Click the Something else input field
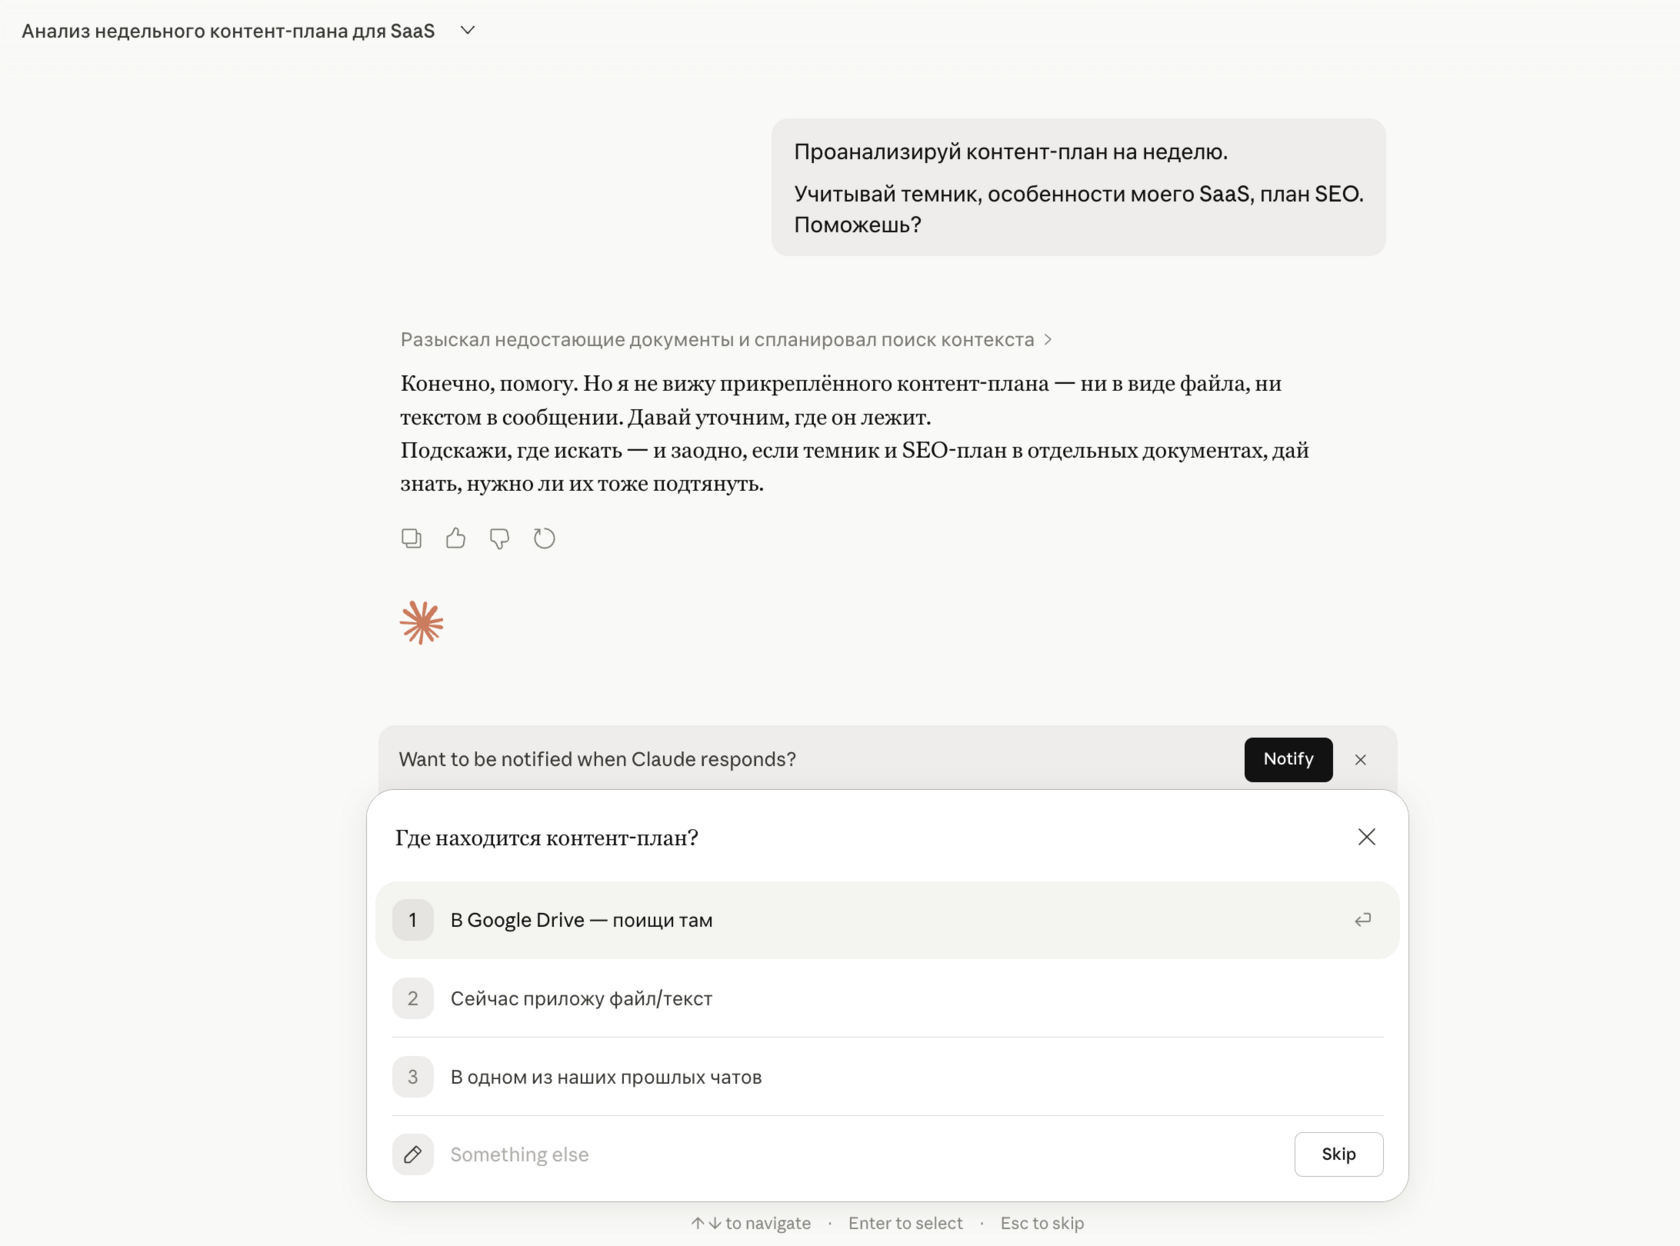 pyautogui.click(x=700, y=1154)
